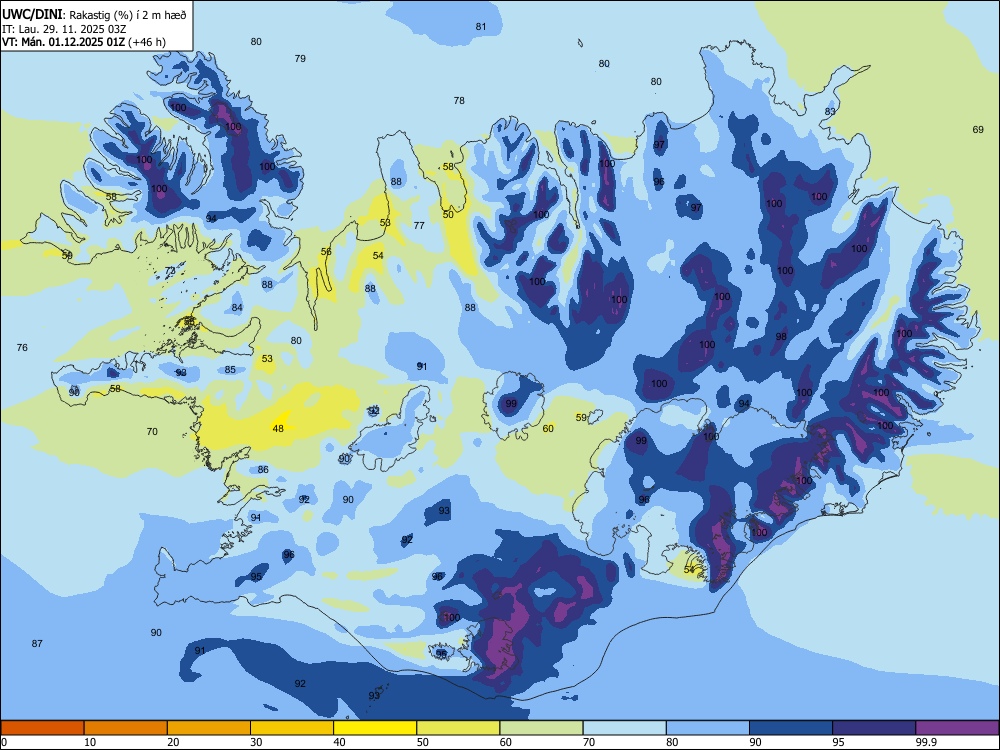Click the map value '76' in west
This screenshot has height=750, width=1000.
[x=22, y=348]
